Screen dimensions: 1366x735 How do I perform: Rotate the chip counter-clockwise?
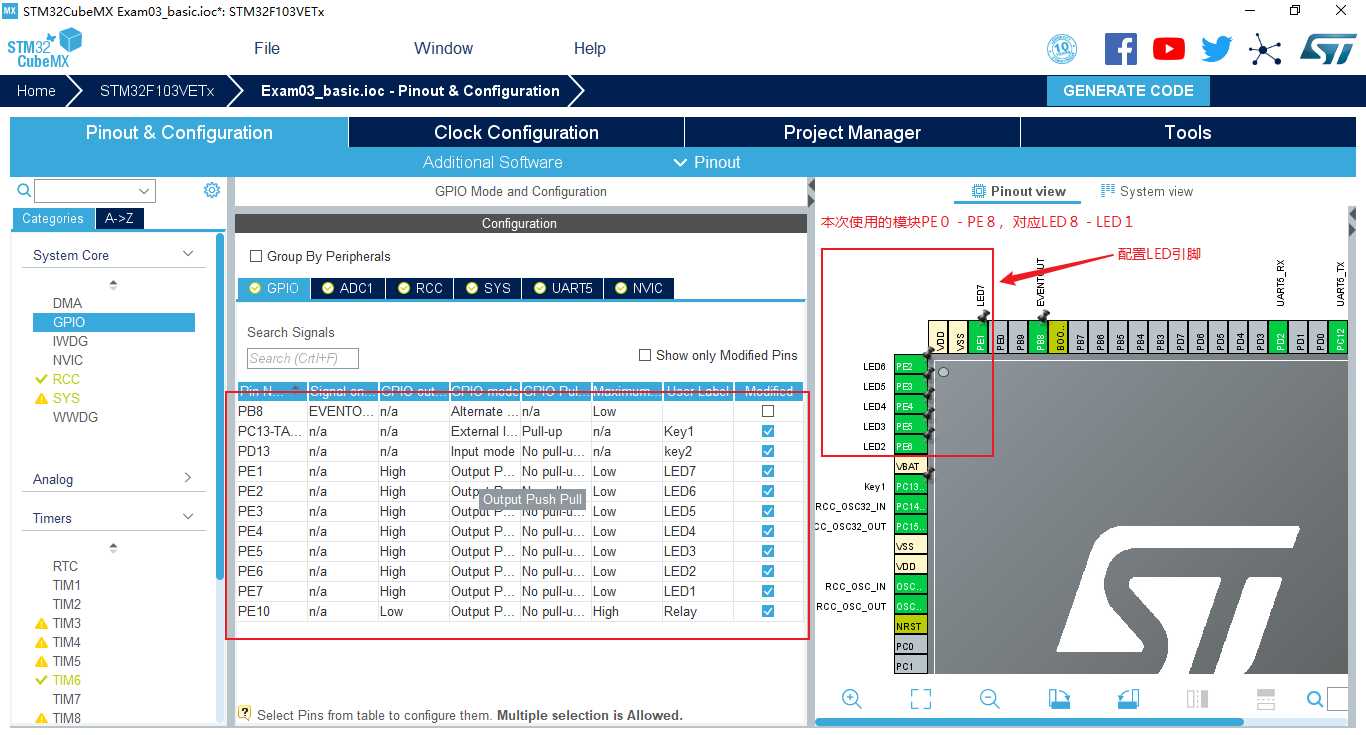[x=1128, y=699]
